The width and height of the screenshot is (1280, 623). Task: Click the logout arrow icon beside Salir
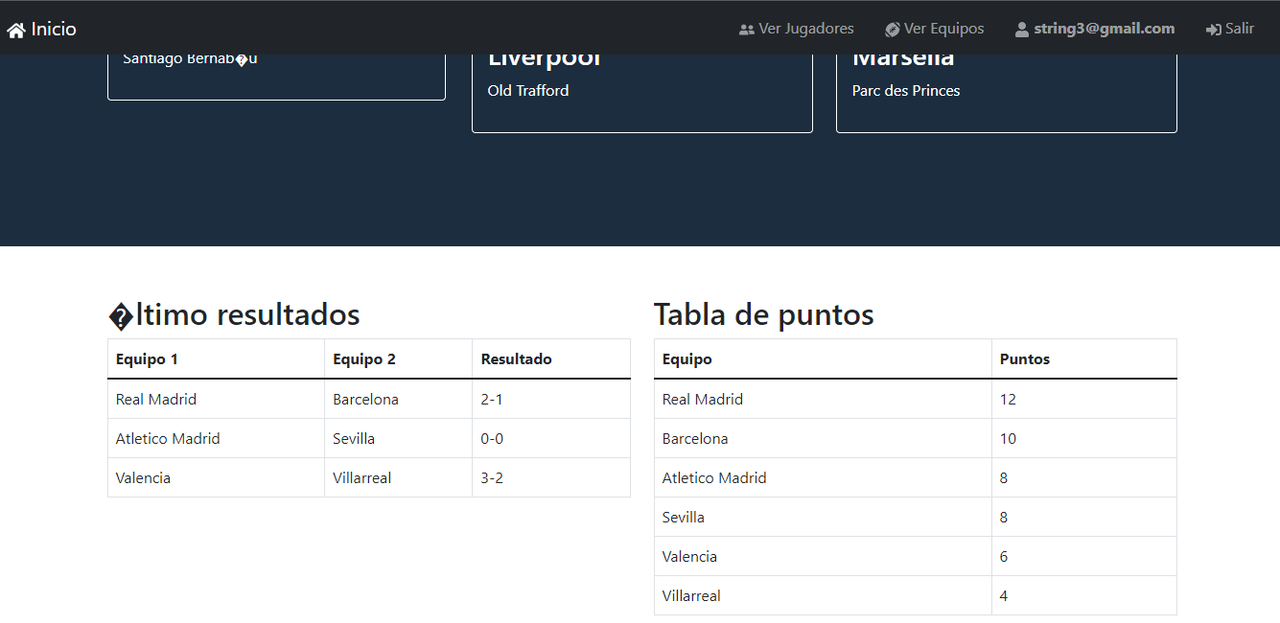[1212, 28]
